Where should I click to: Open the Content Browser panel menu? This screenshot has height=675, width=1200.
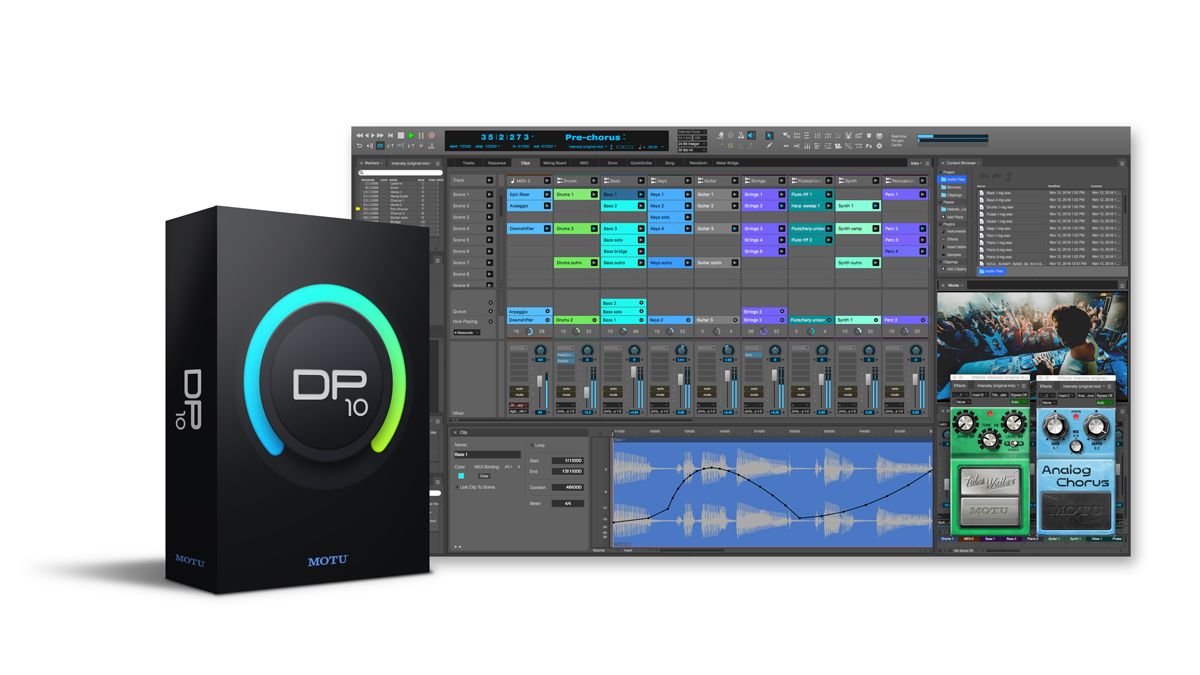1122,162
